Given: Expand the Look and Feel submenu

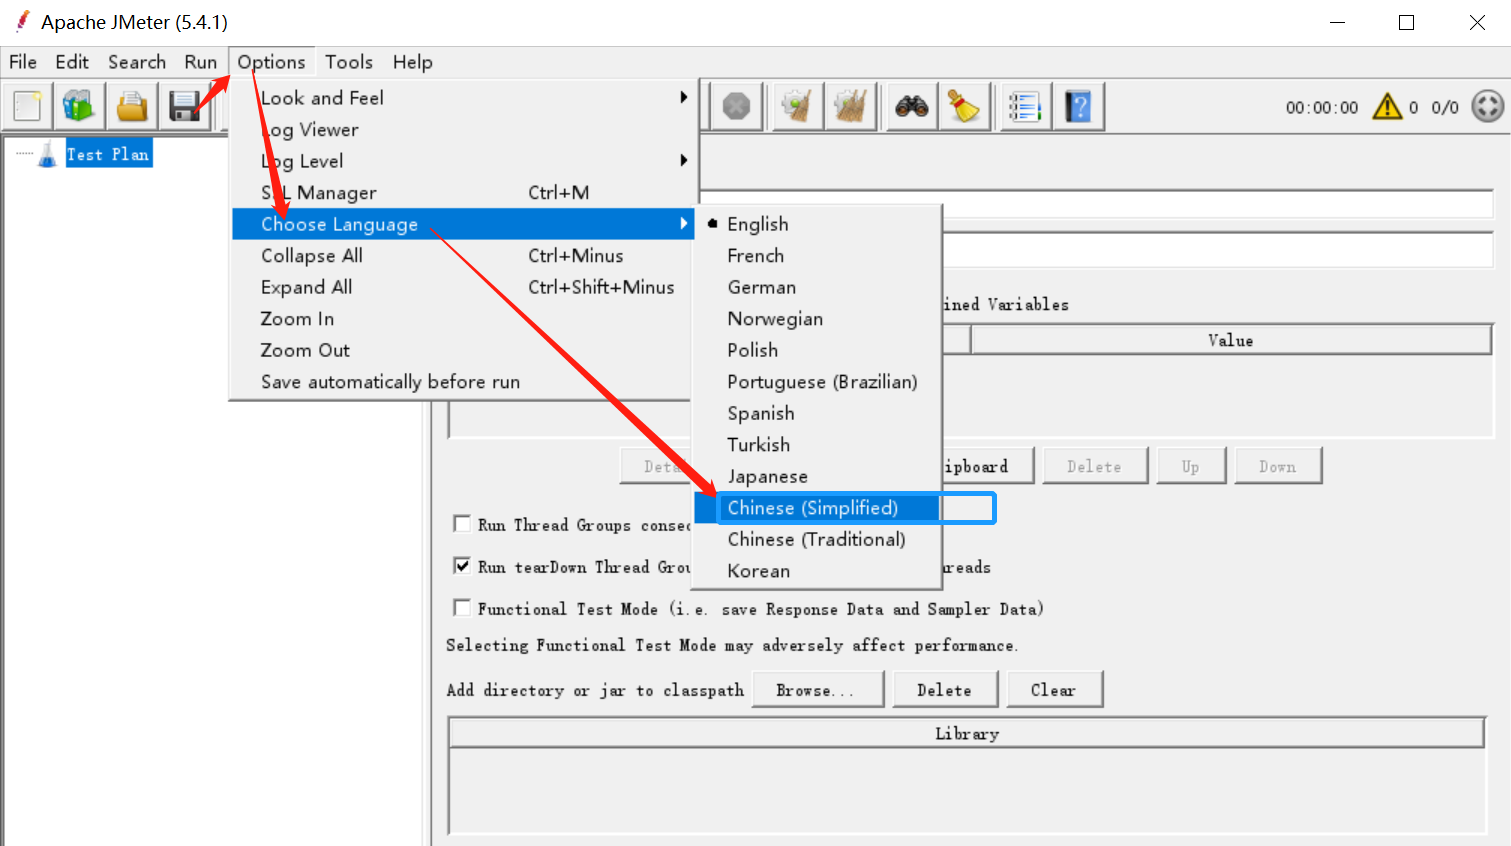Looking at the screenshot, I should (x=462, y=98).
